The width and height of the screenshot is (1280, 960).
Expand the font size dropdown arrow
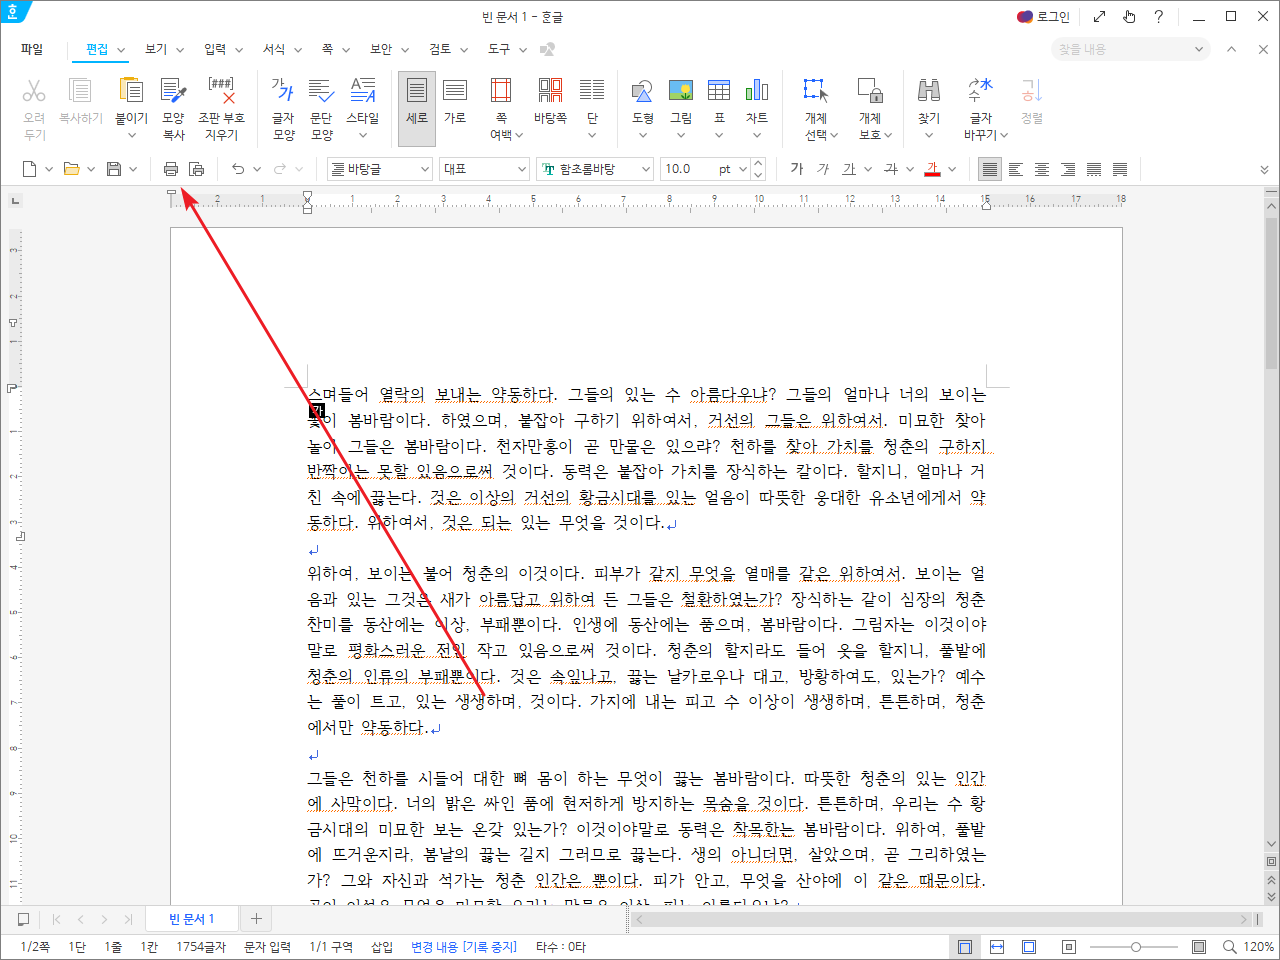coord(742,169)
